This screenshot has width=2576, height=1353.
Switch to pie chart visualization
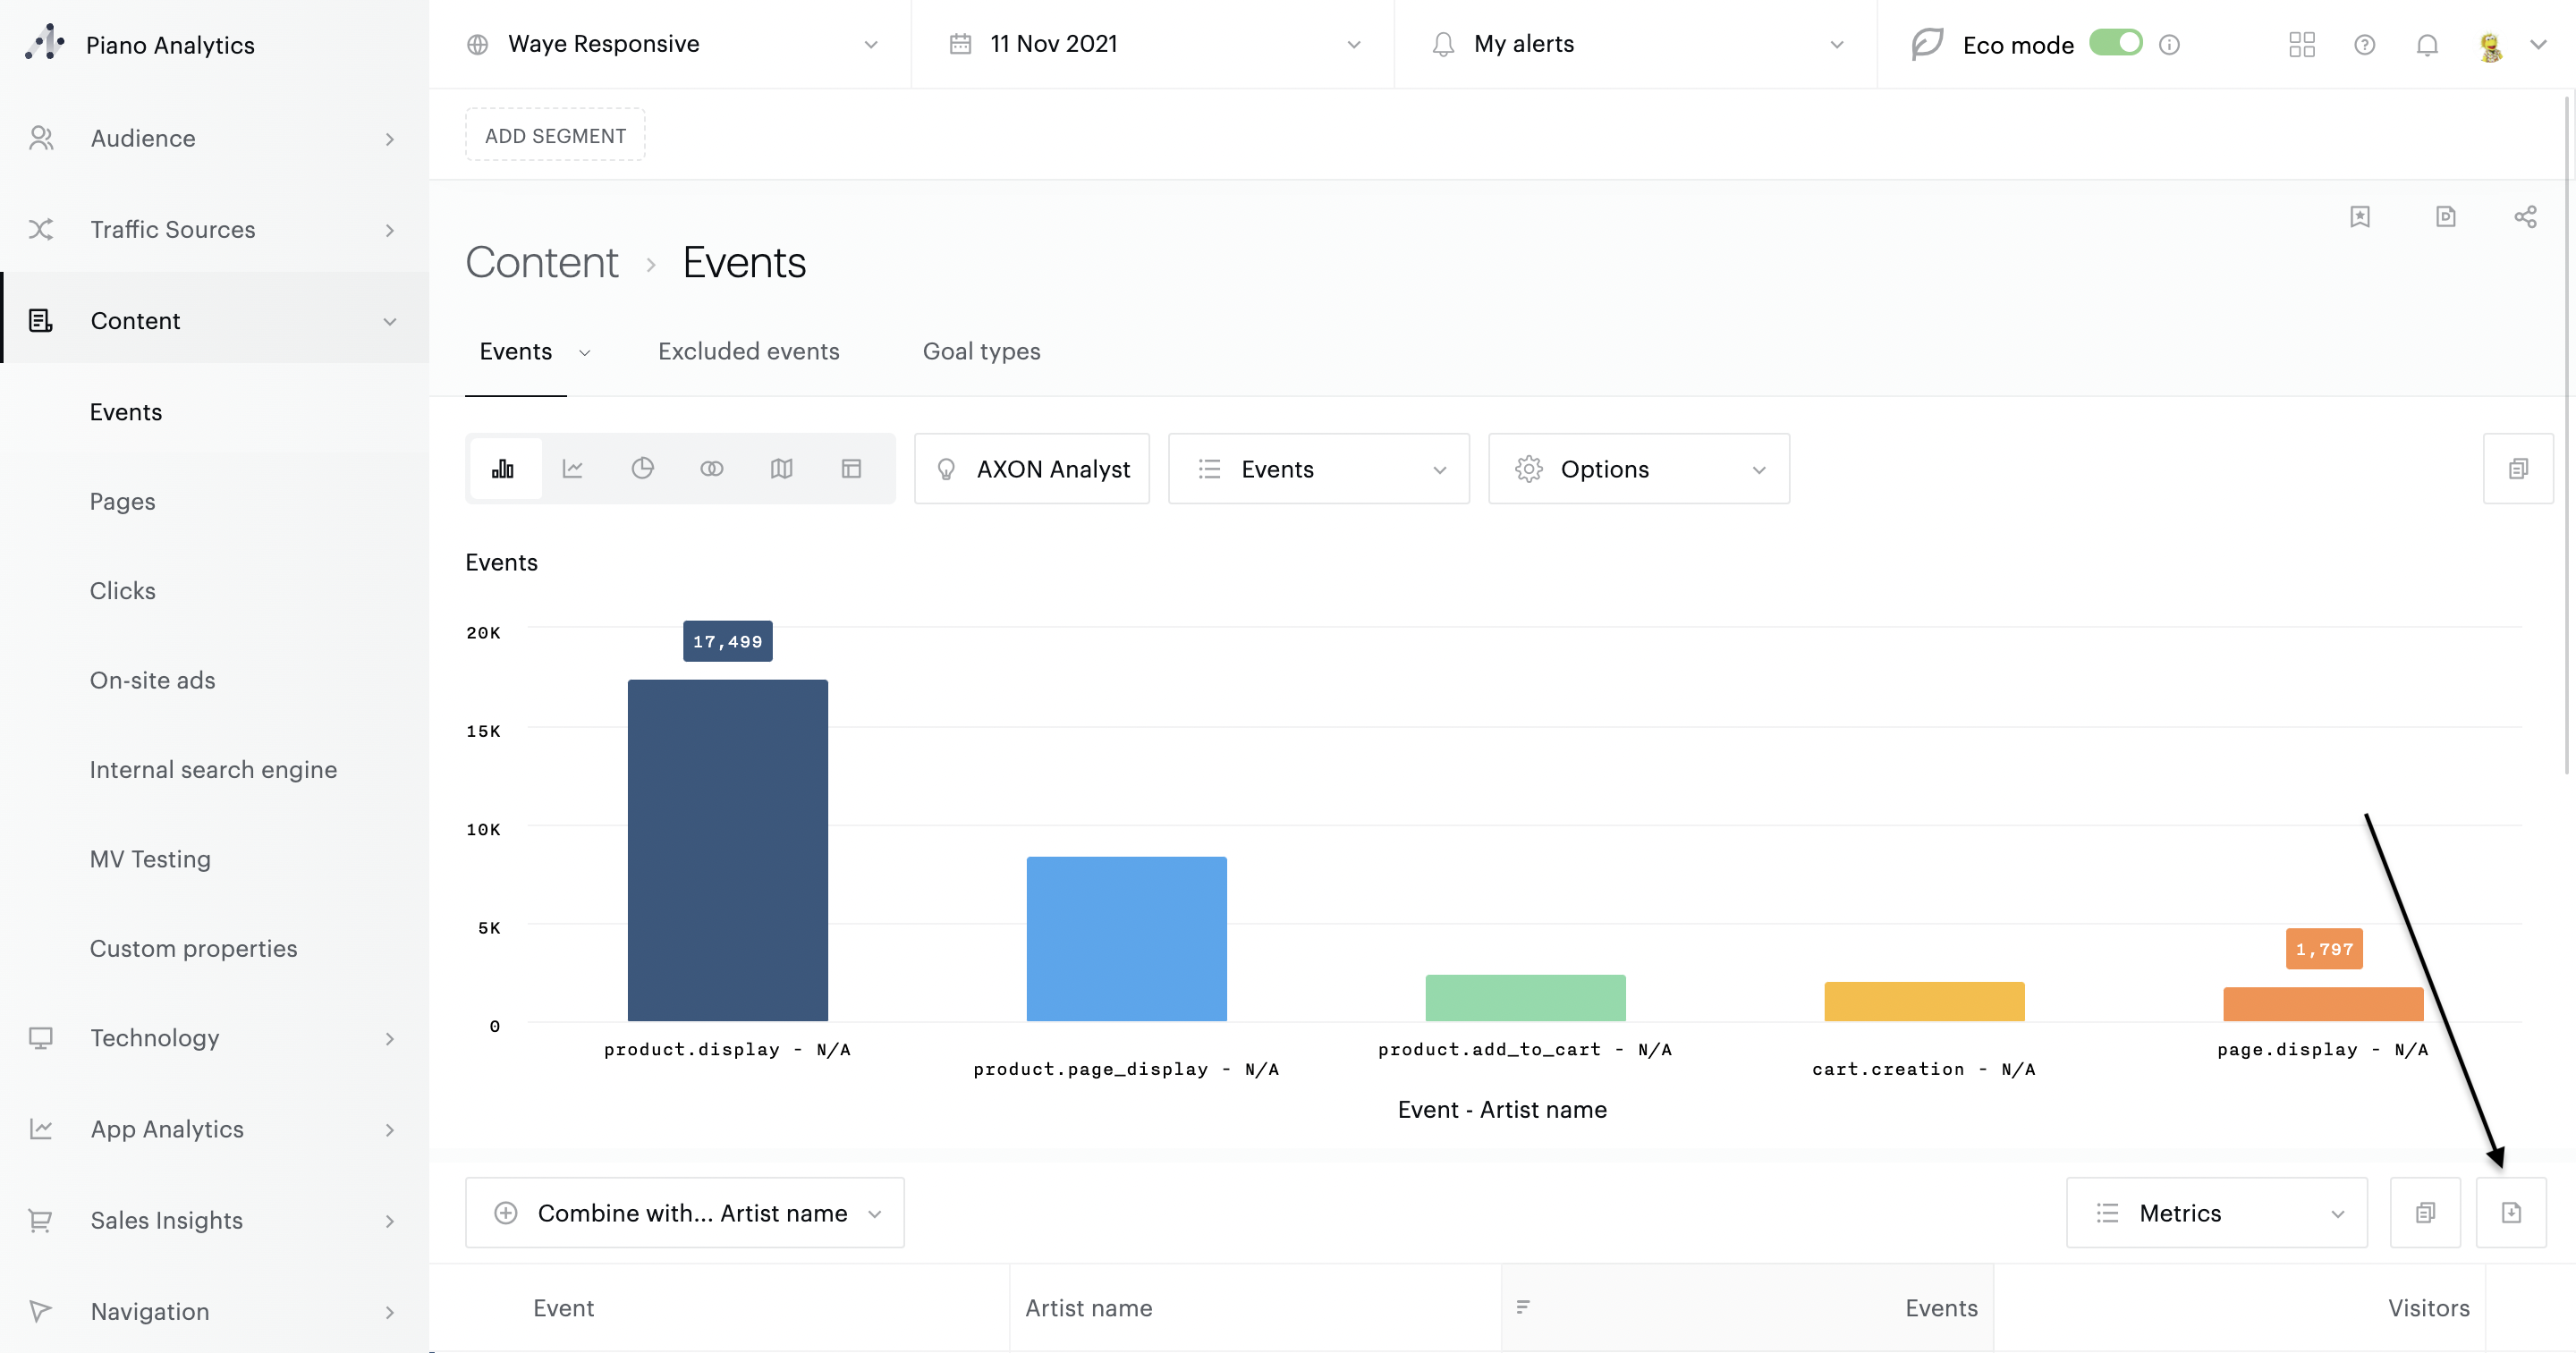642,468
